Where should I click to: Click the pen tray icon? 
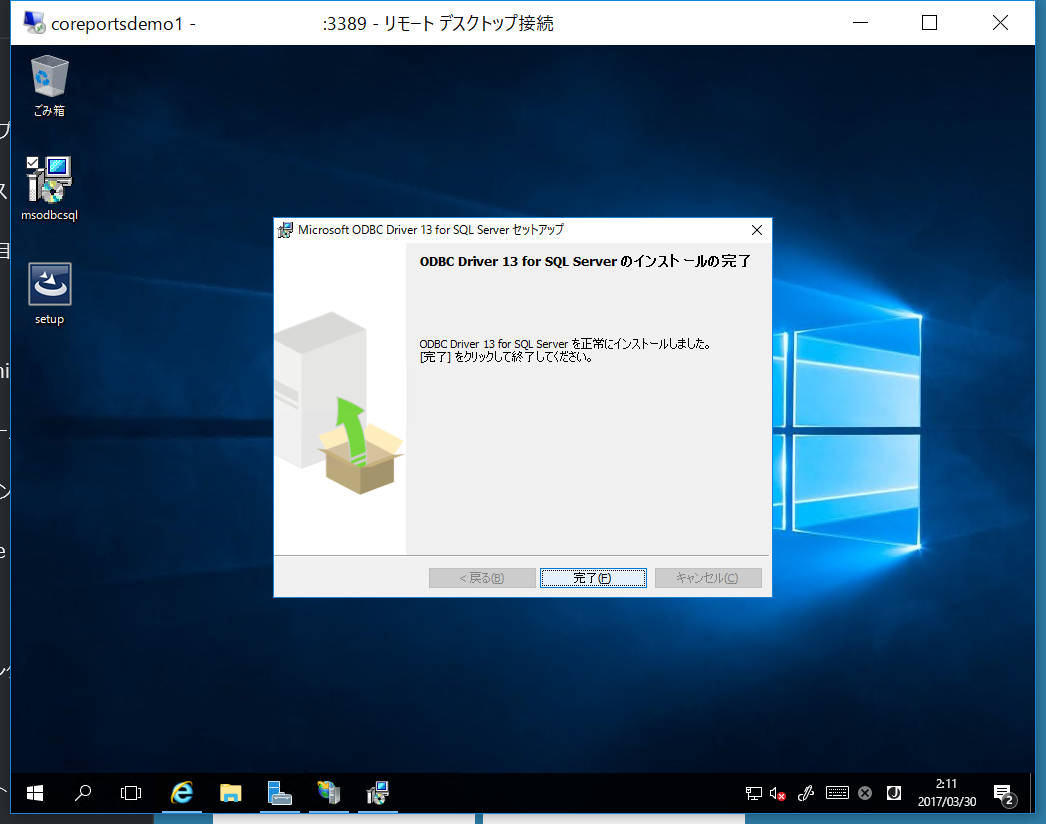click(x=806, y=793)
